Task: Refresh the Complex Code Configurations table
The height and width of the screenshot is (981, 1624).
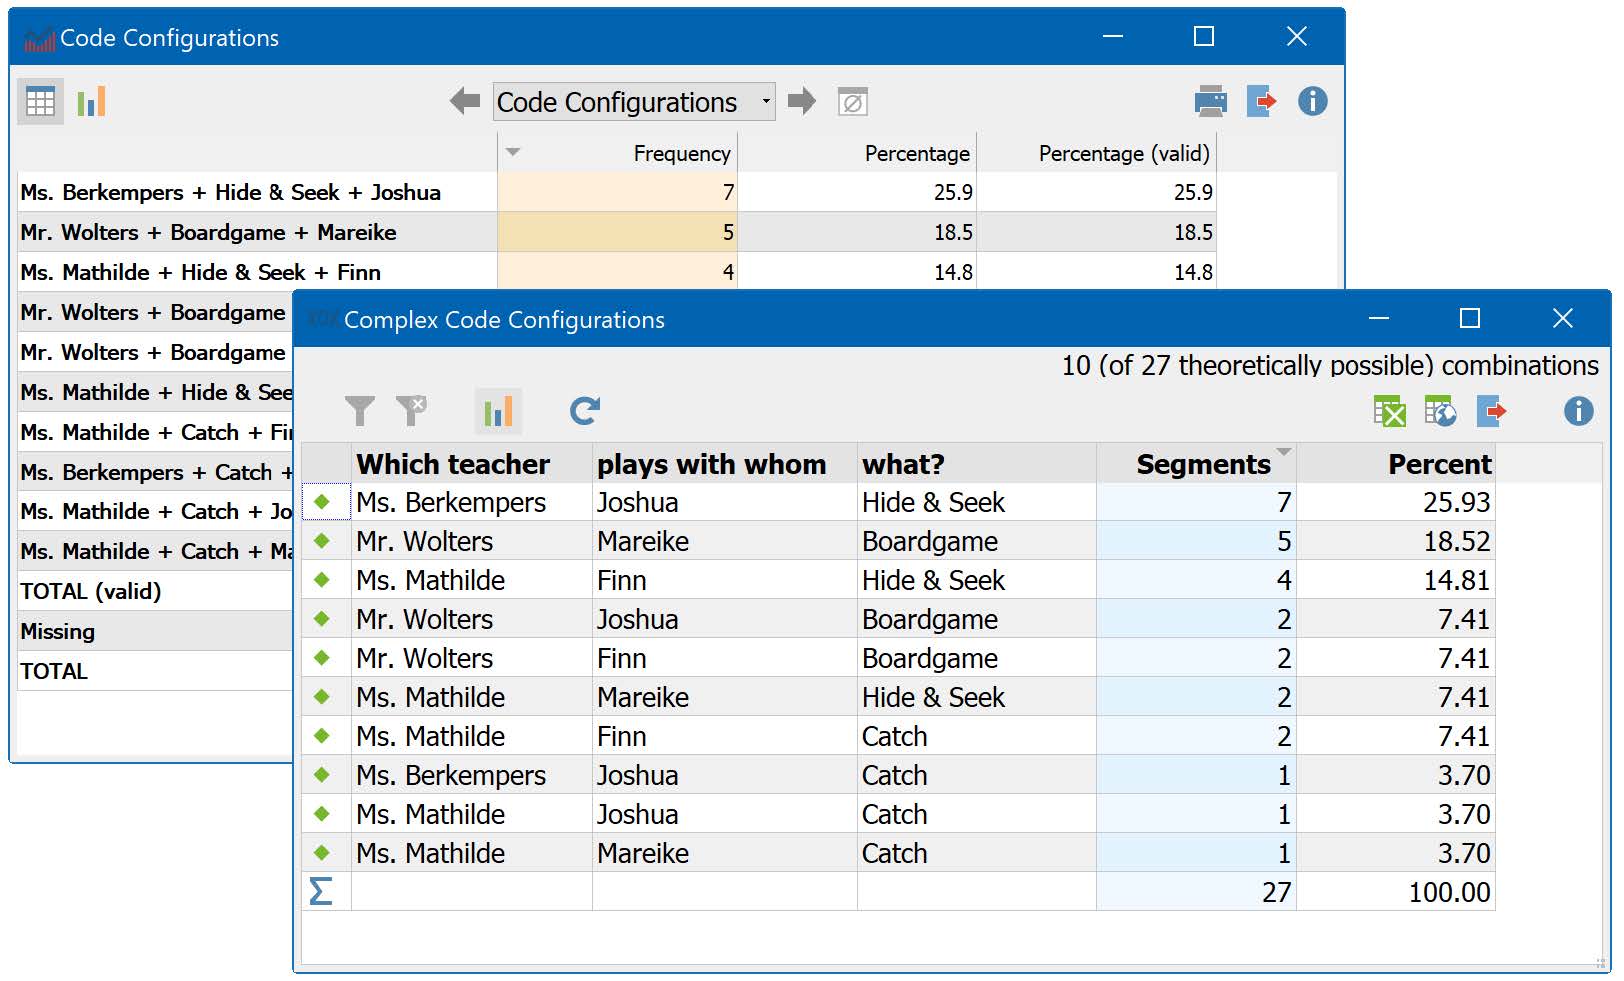Action: tap(585, 411)
